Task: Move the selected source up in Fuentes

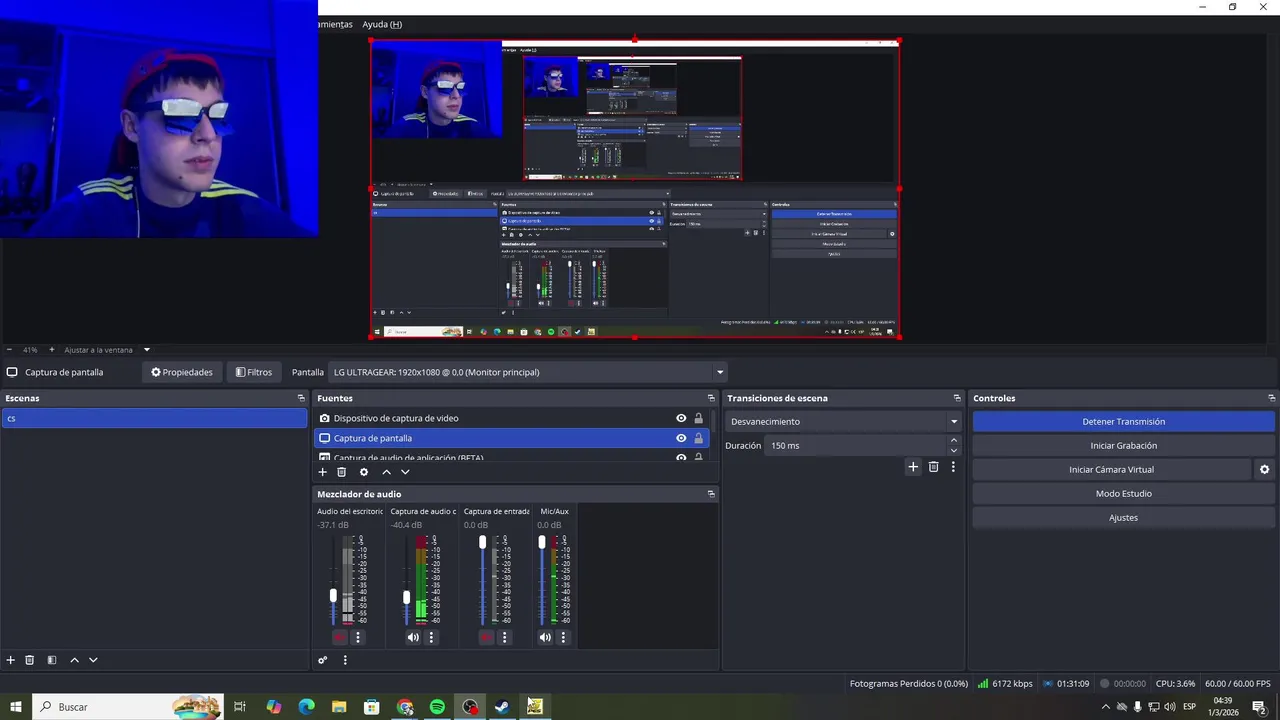Action: tap(386, 472)
